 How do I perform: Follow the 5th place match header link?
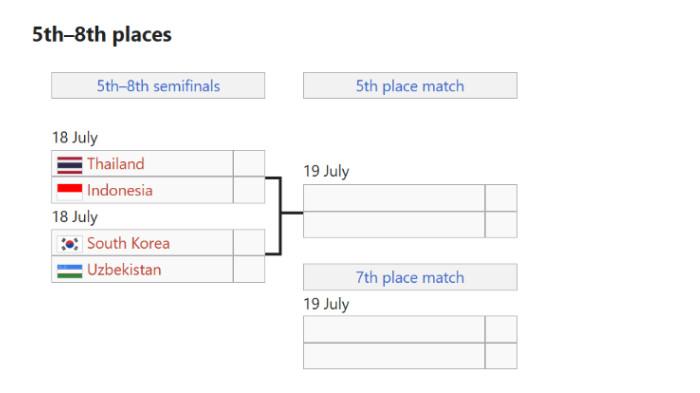click(x=410, y=86)
